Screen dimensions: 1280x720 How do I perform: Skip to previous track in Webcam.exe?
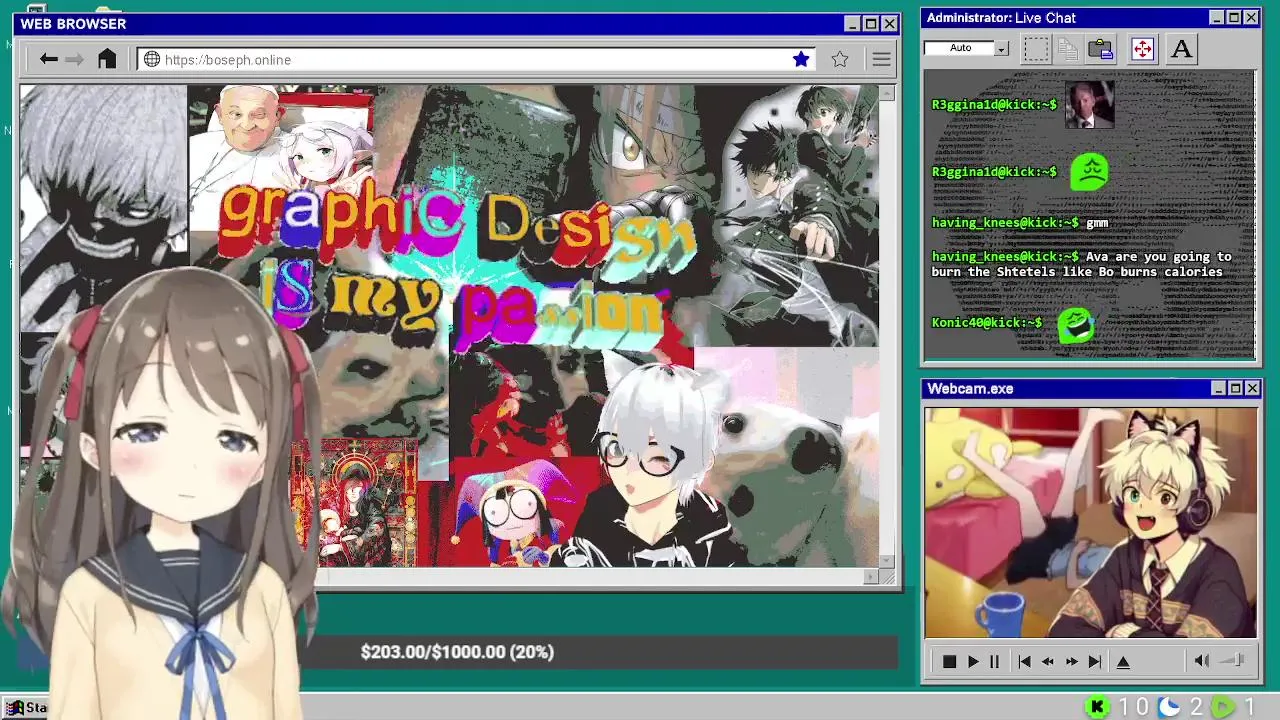(1024, 662)
